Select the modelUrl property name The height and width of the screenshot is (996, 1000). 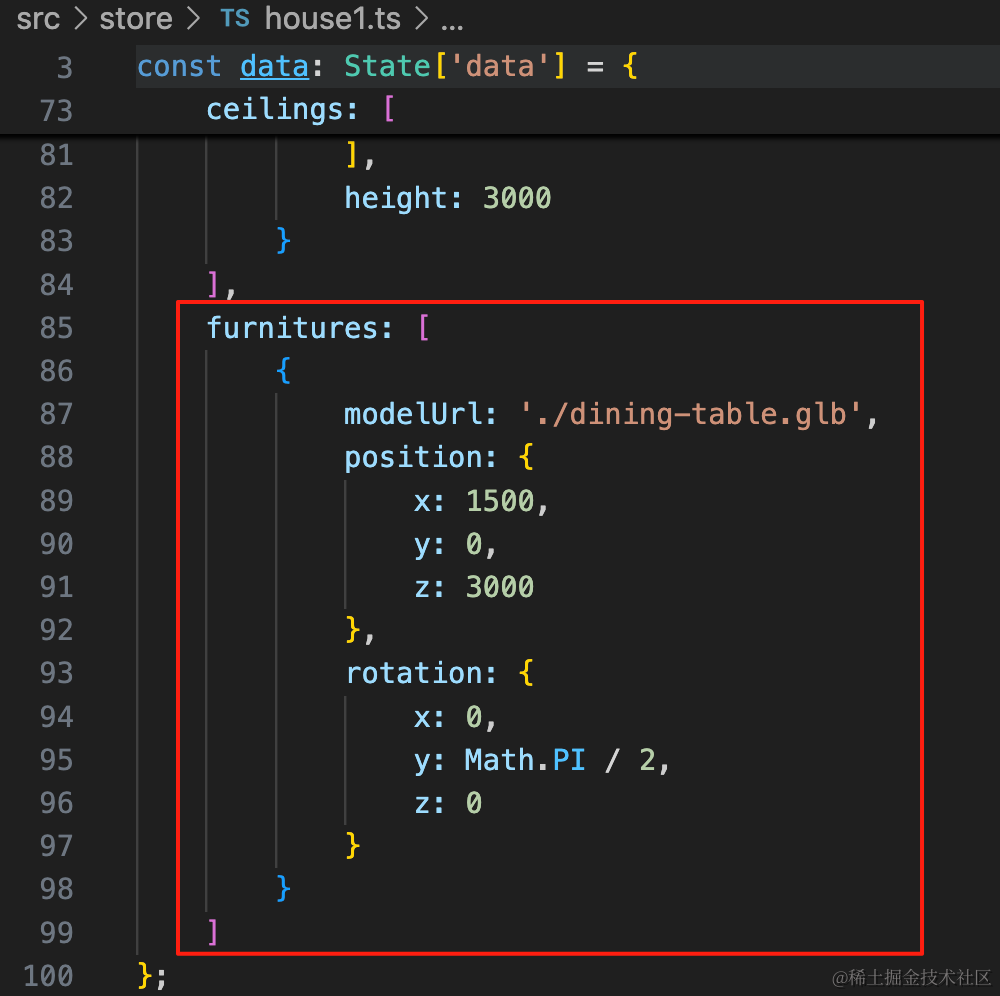413,414
